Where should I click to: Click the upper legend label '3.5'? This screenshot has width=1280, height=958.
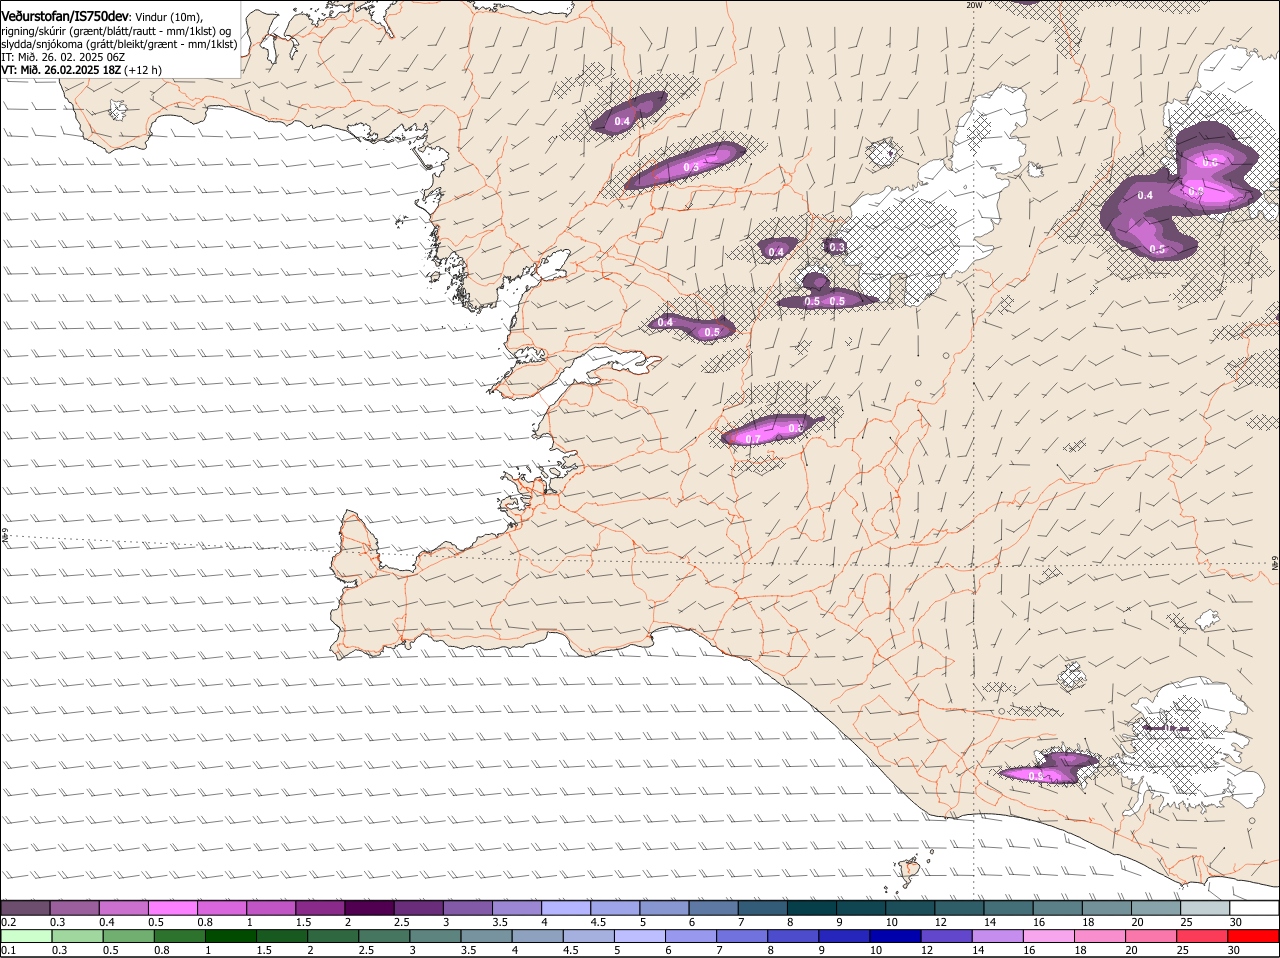click(x=500, y=922)
